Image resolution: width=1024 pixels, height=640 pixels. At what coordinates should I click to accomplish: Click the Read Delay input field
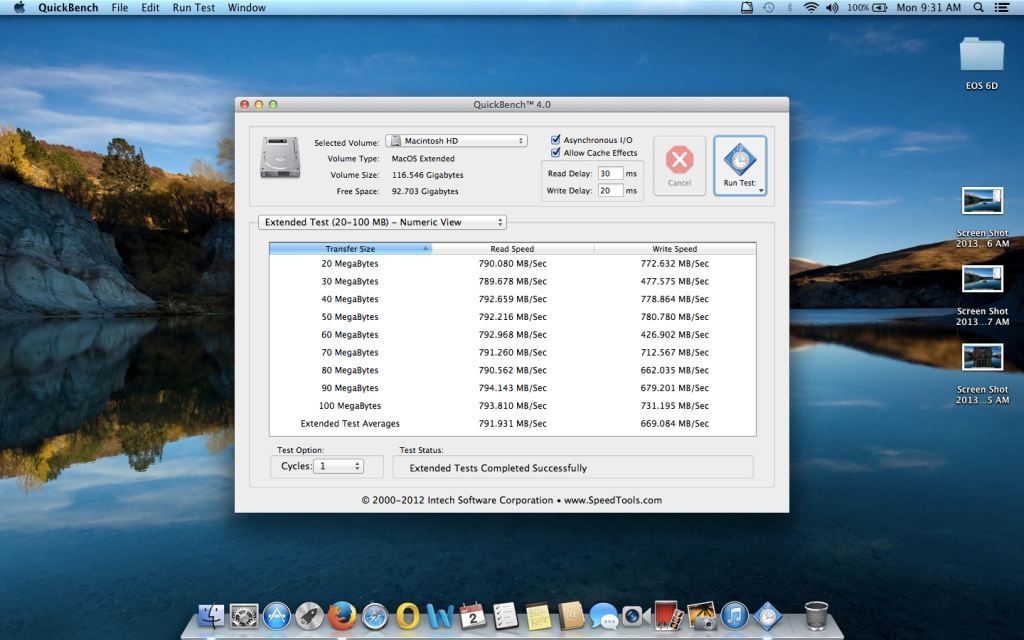[x=610, y=174]
